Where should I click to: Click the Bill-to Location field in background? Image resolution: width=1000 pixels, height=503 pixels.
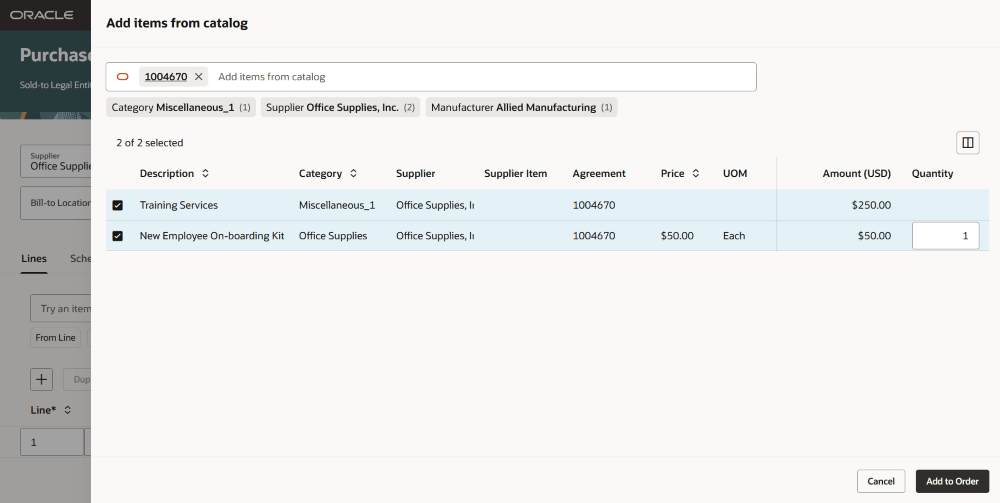56,203
